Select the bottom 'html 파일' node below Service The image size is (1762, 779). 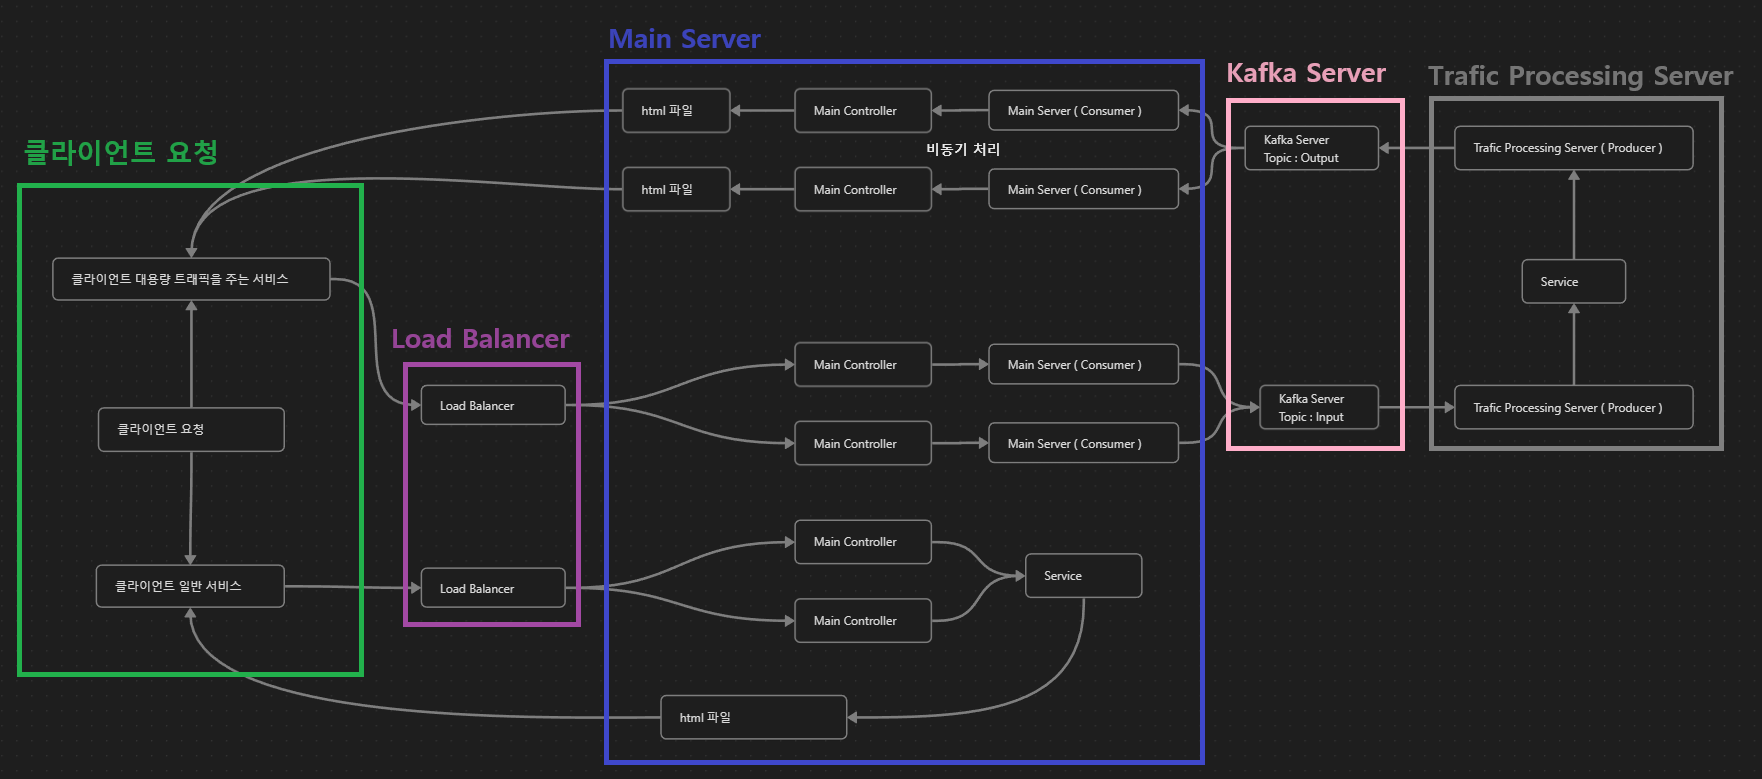tap(754, 717)
